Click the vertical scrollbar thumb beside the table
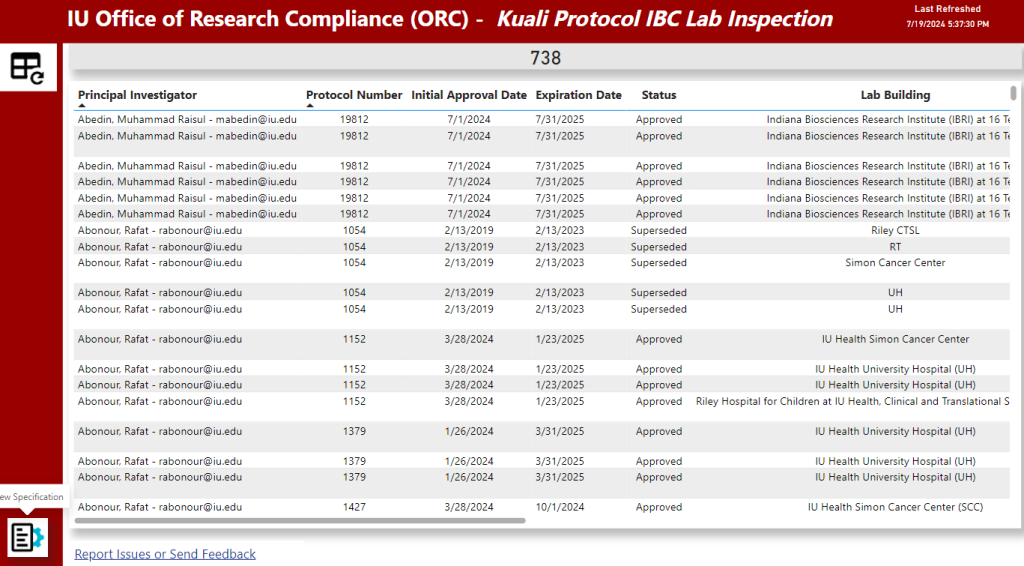The image size is (1024, 566). point(1013,93)
